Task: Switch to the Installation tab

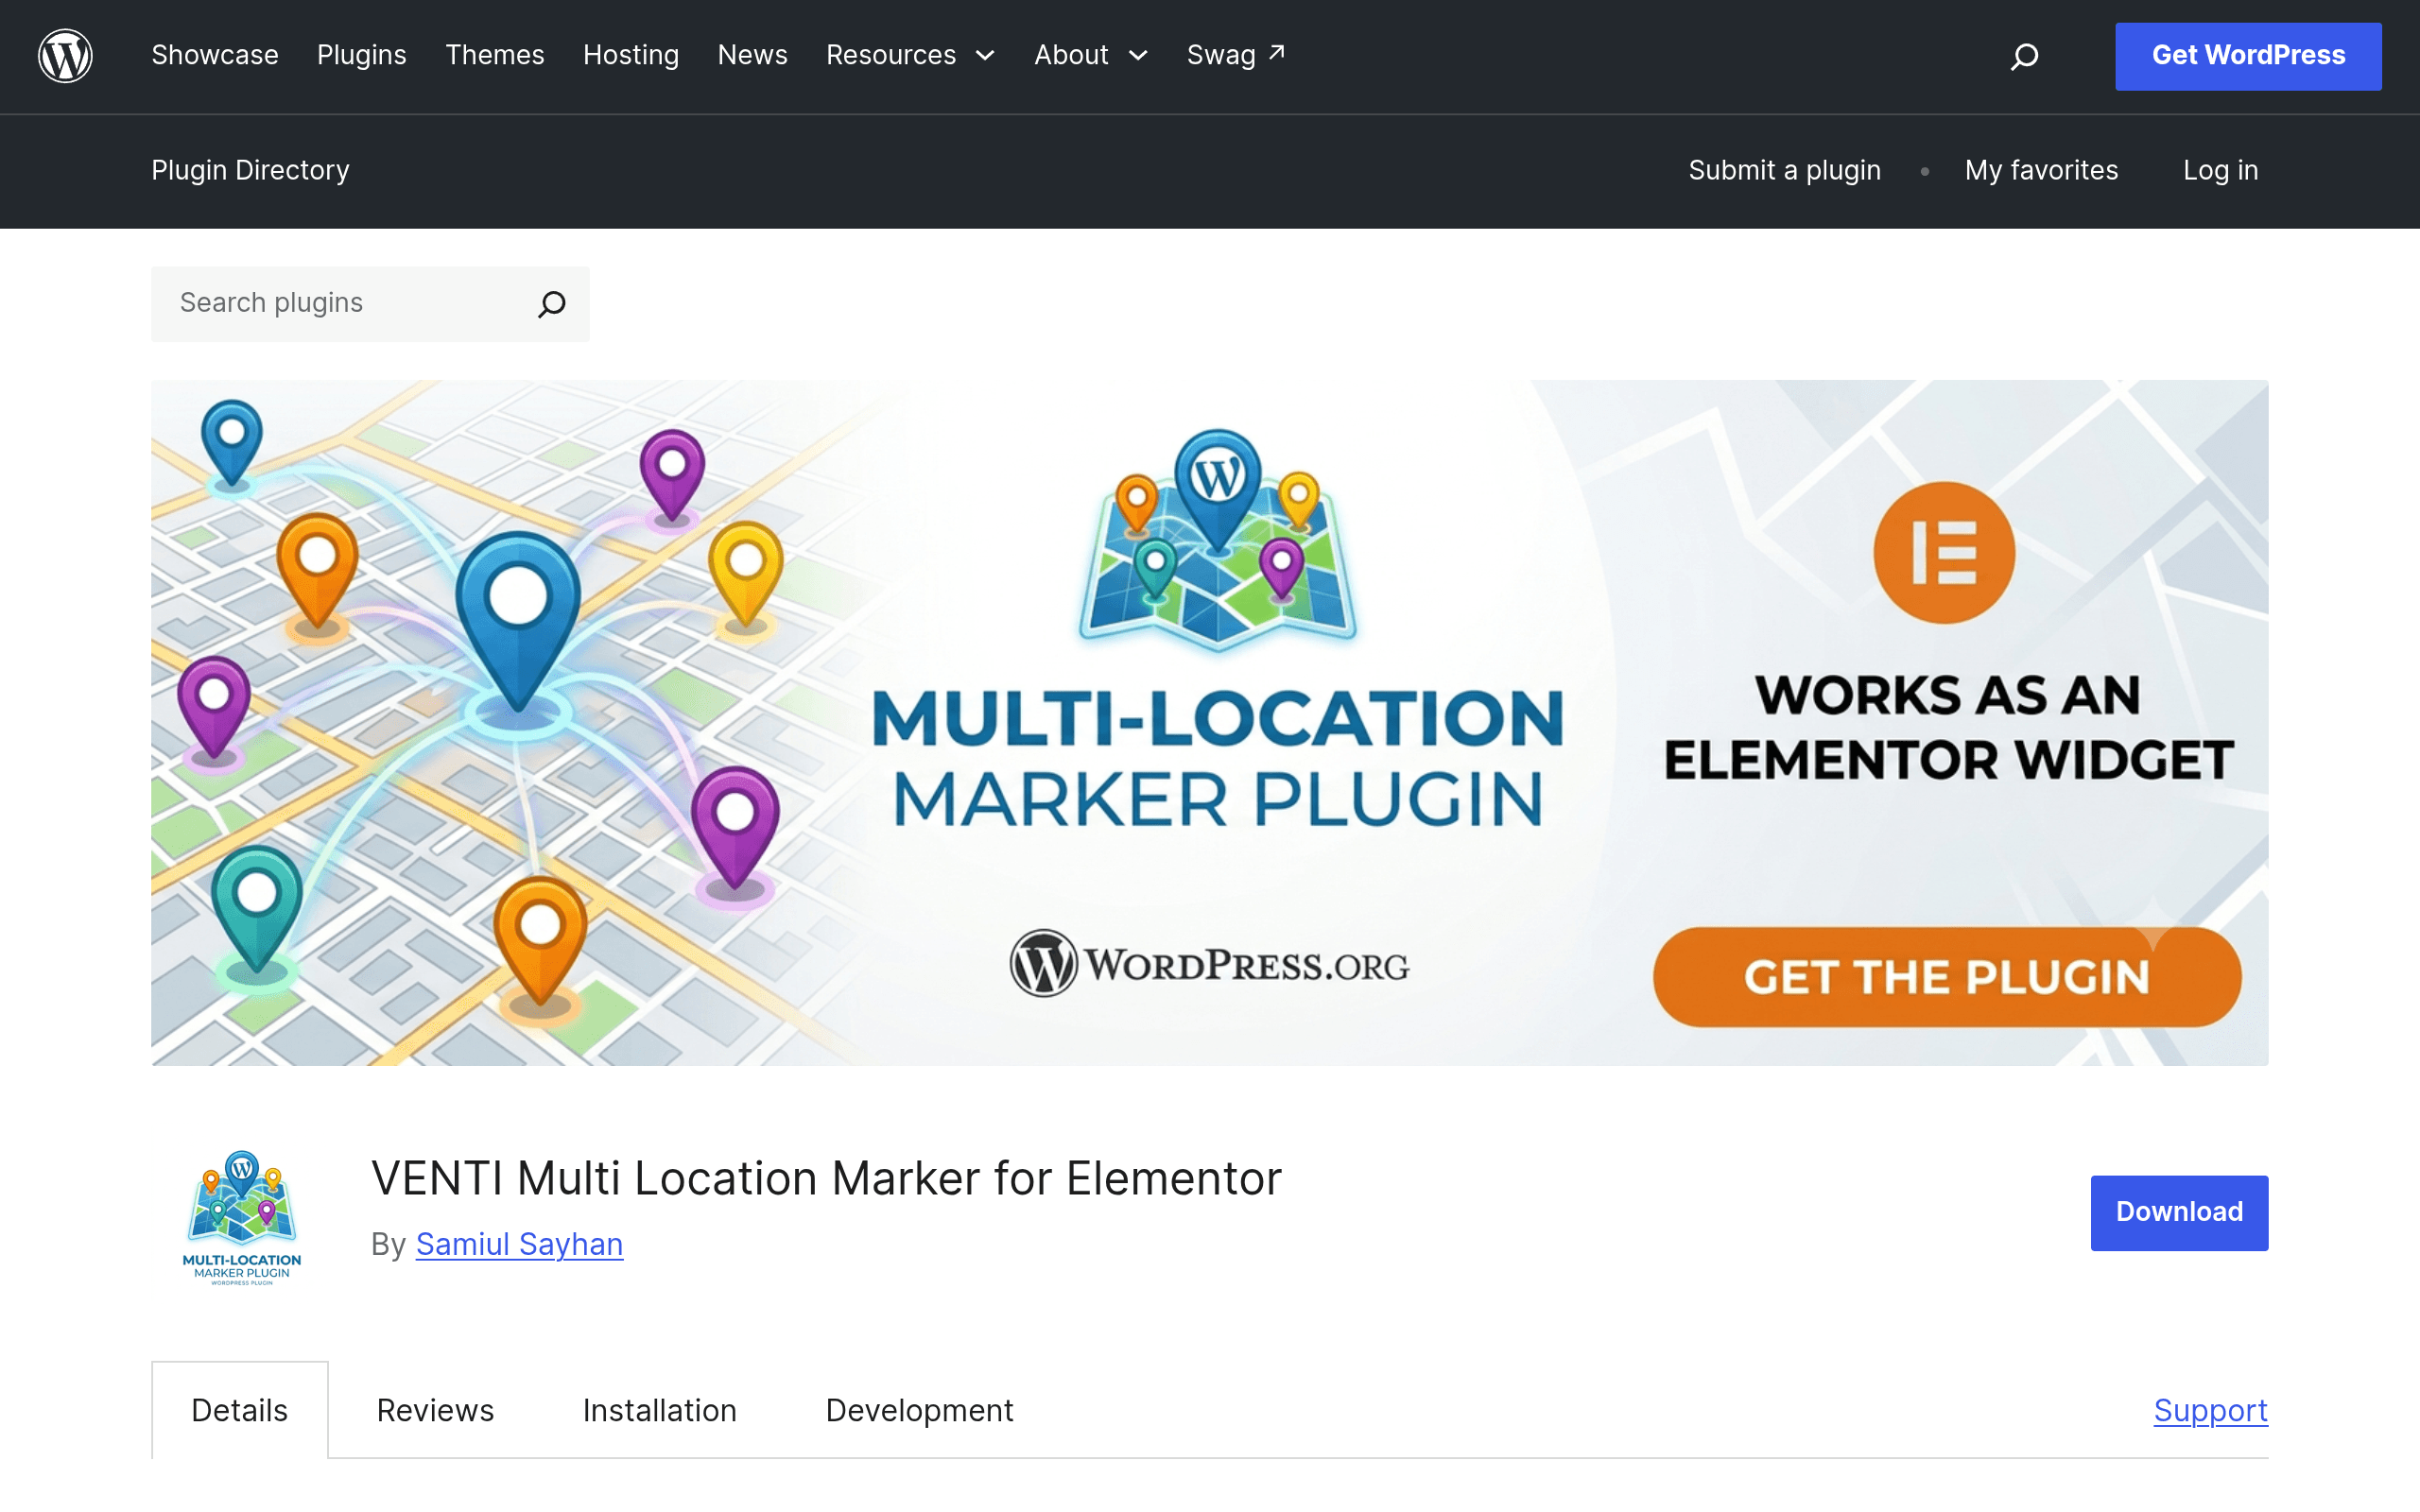Action: [x=660, y=1410]
